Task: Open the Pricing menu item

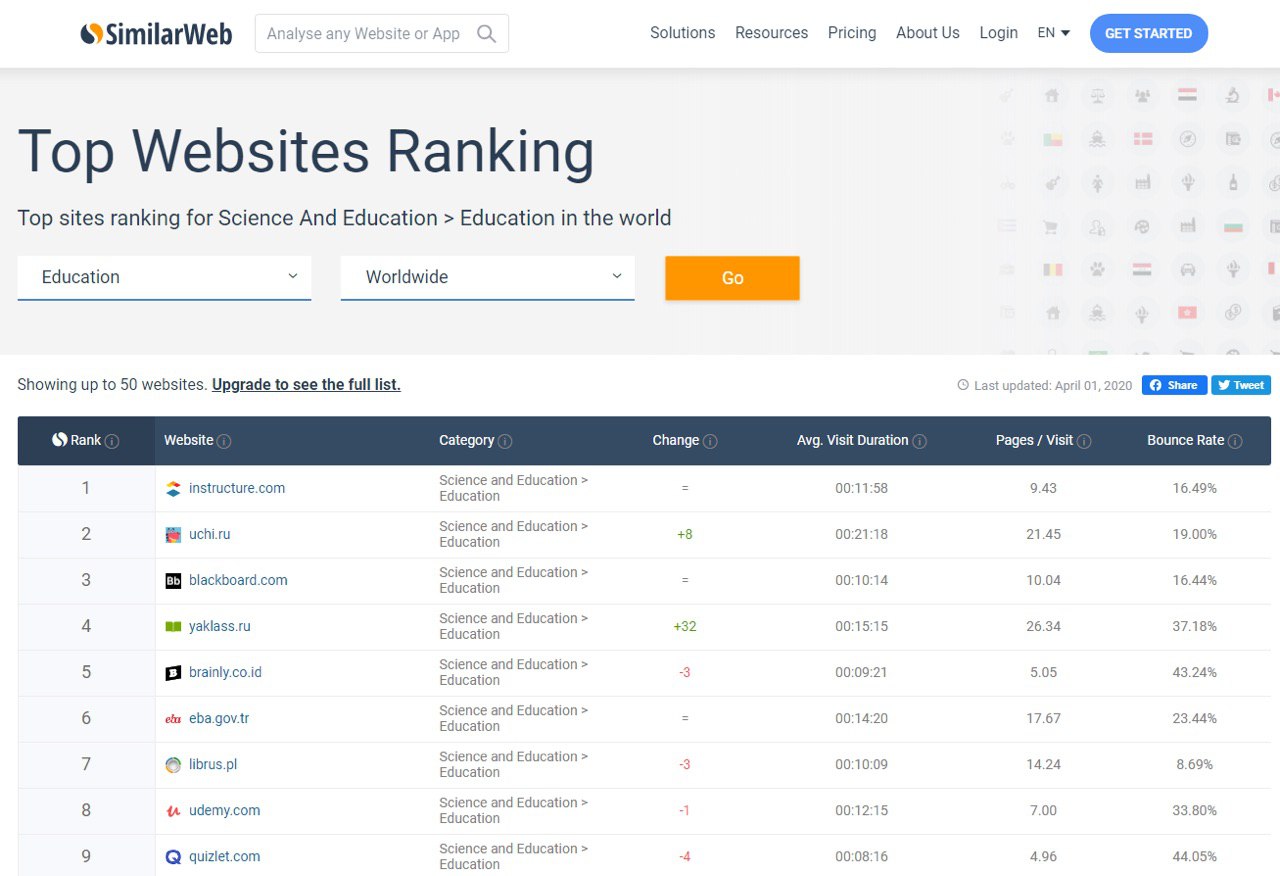Action: (851, 33)
